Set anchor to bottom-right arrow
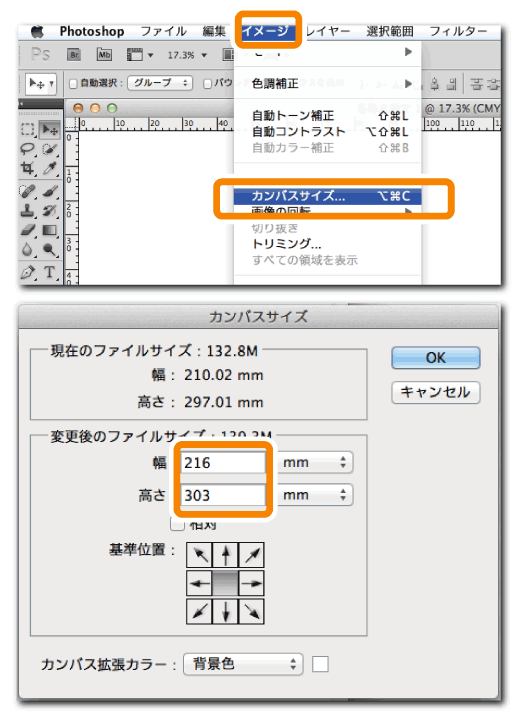This screenshot has height=722, width=525. coord(251,611)
